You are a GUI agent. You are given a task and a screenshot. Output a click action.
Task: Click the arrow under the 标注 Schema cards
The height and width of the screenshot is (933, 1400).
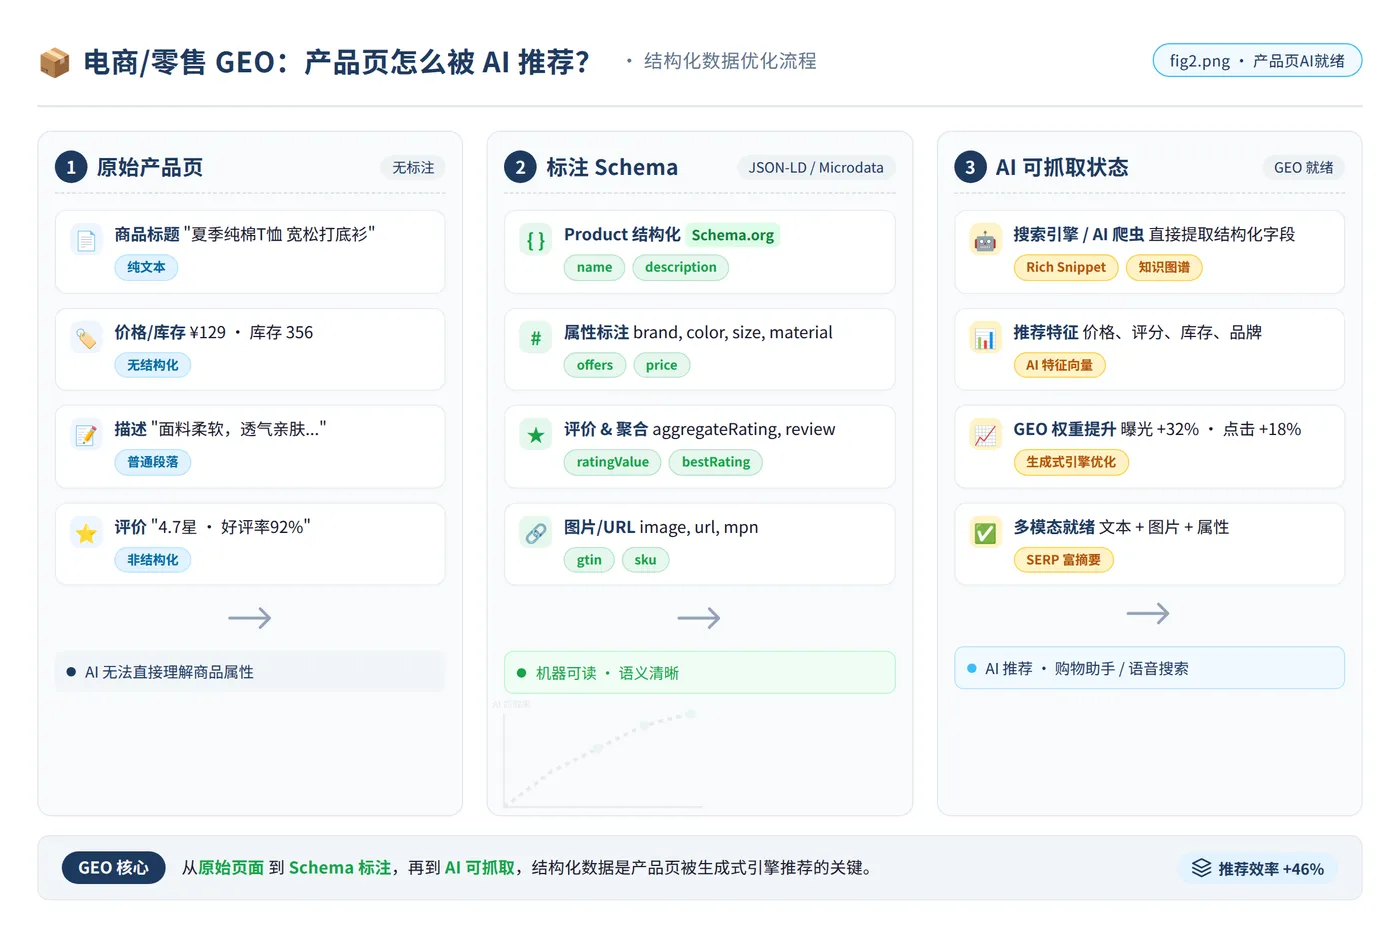click(x=699, y=618)
